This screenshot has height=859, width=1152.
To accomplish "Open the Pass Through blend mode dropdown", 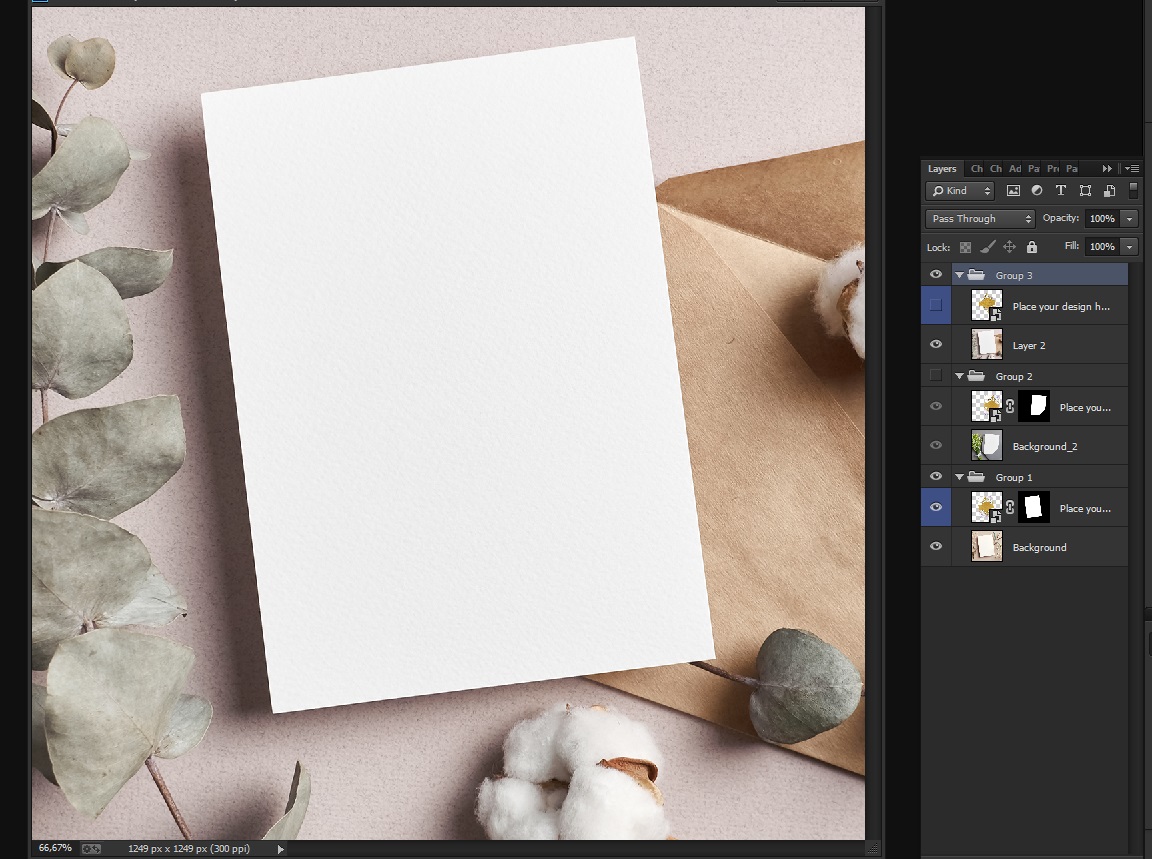I will [x=980, y=218].
